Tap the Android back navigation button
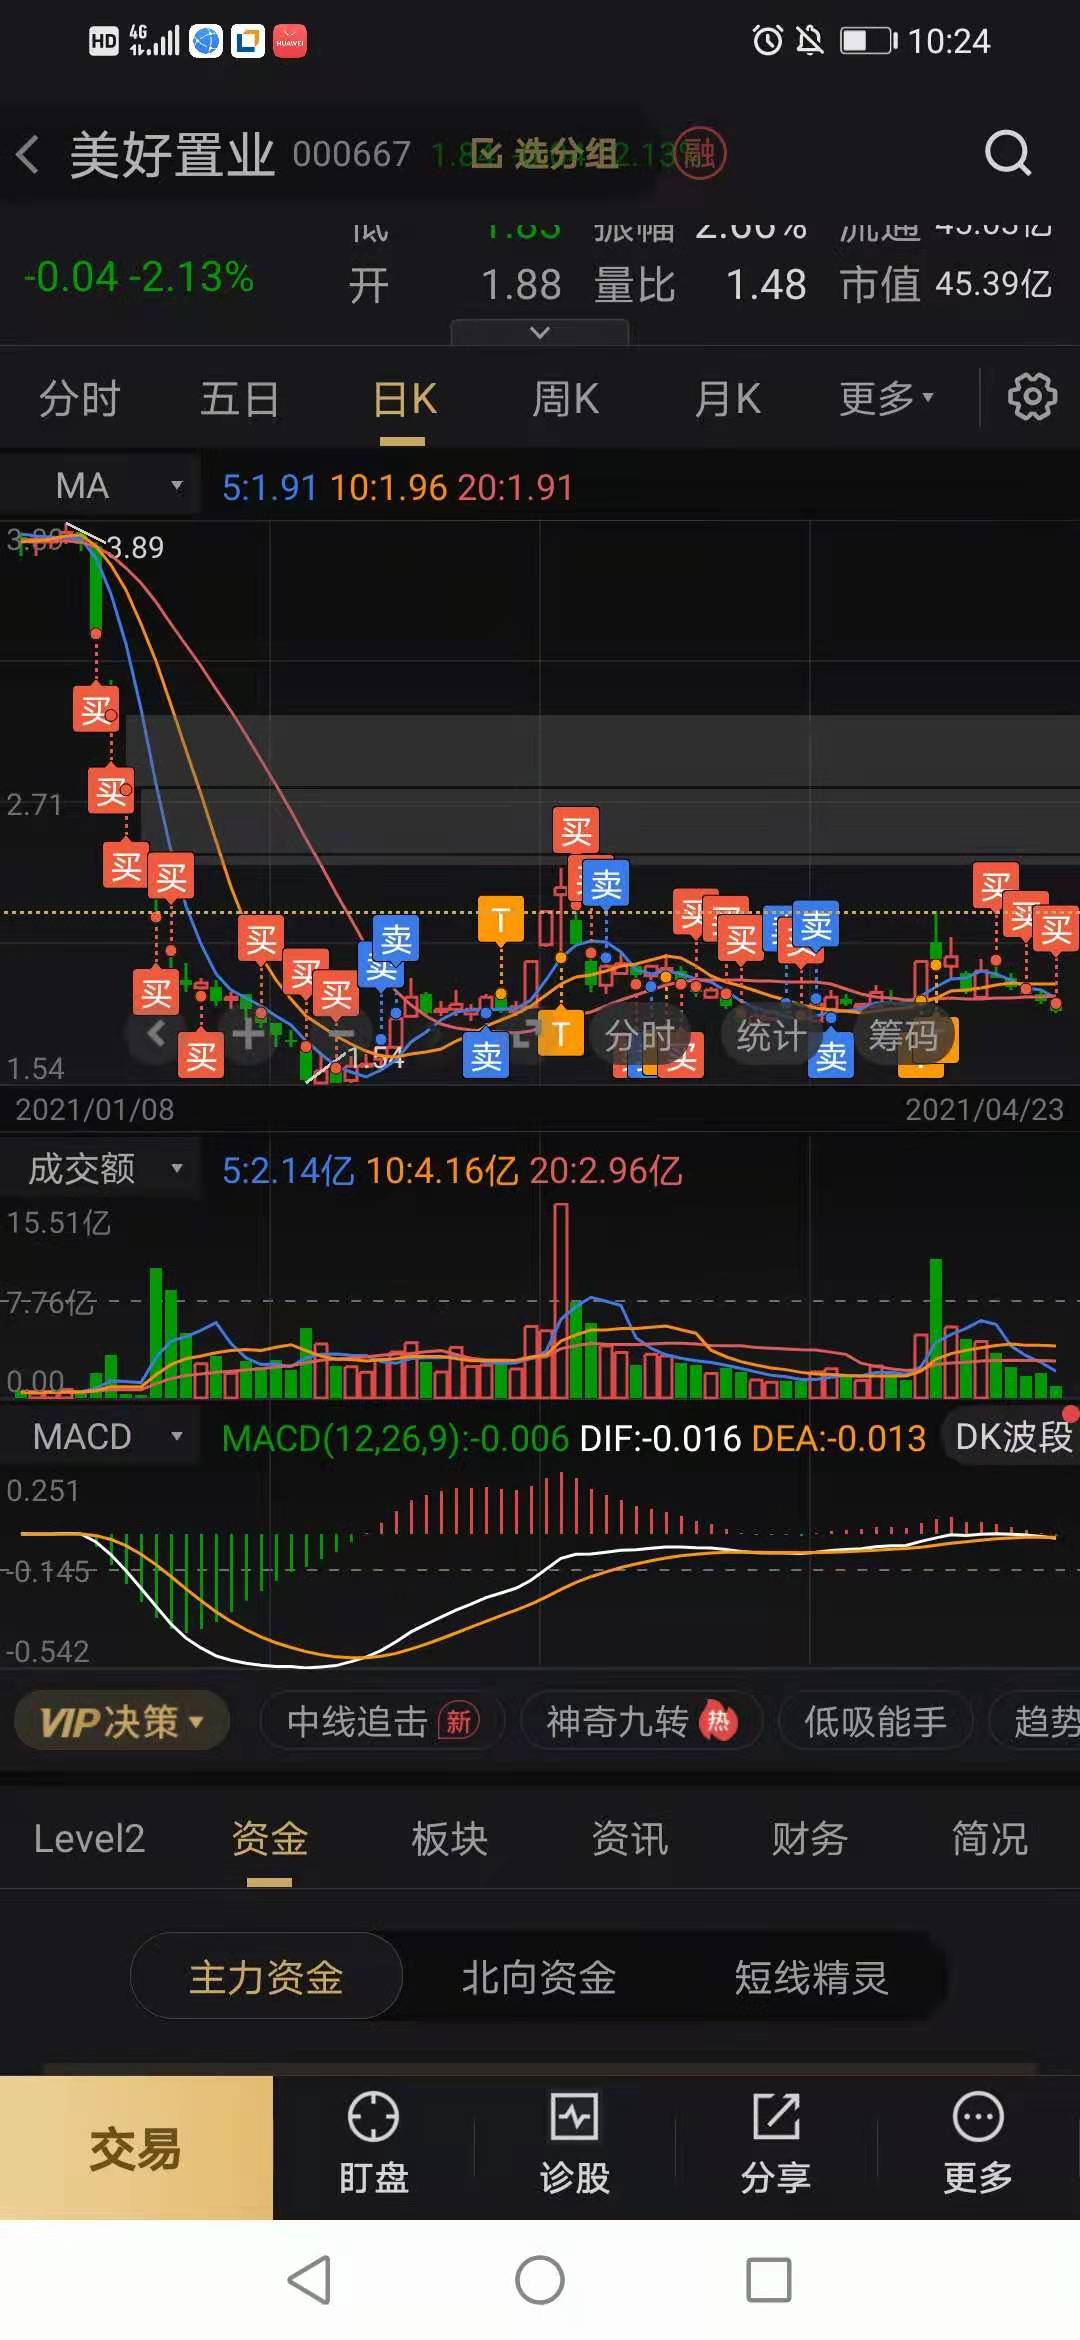 pos(309,2280)
